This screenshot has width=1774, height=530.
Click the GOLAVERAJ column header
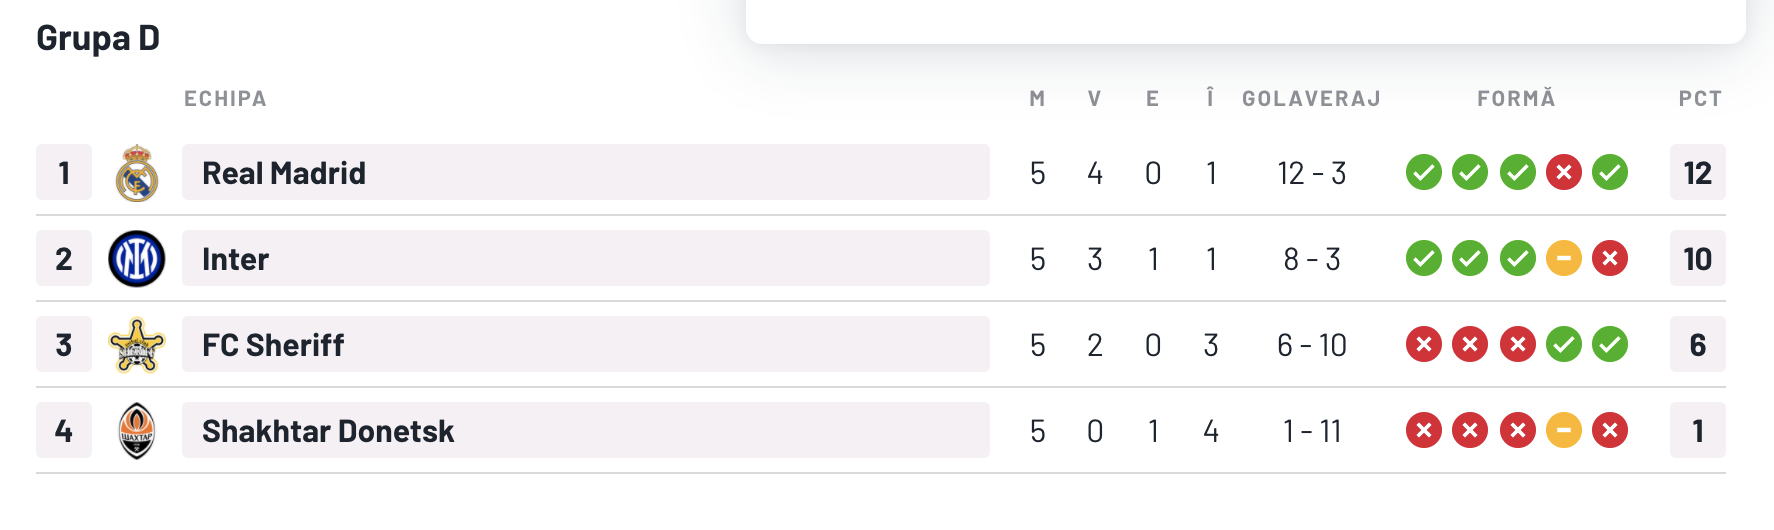tap(1312, 98)
